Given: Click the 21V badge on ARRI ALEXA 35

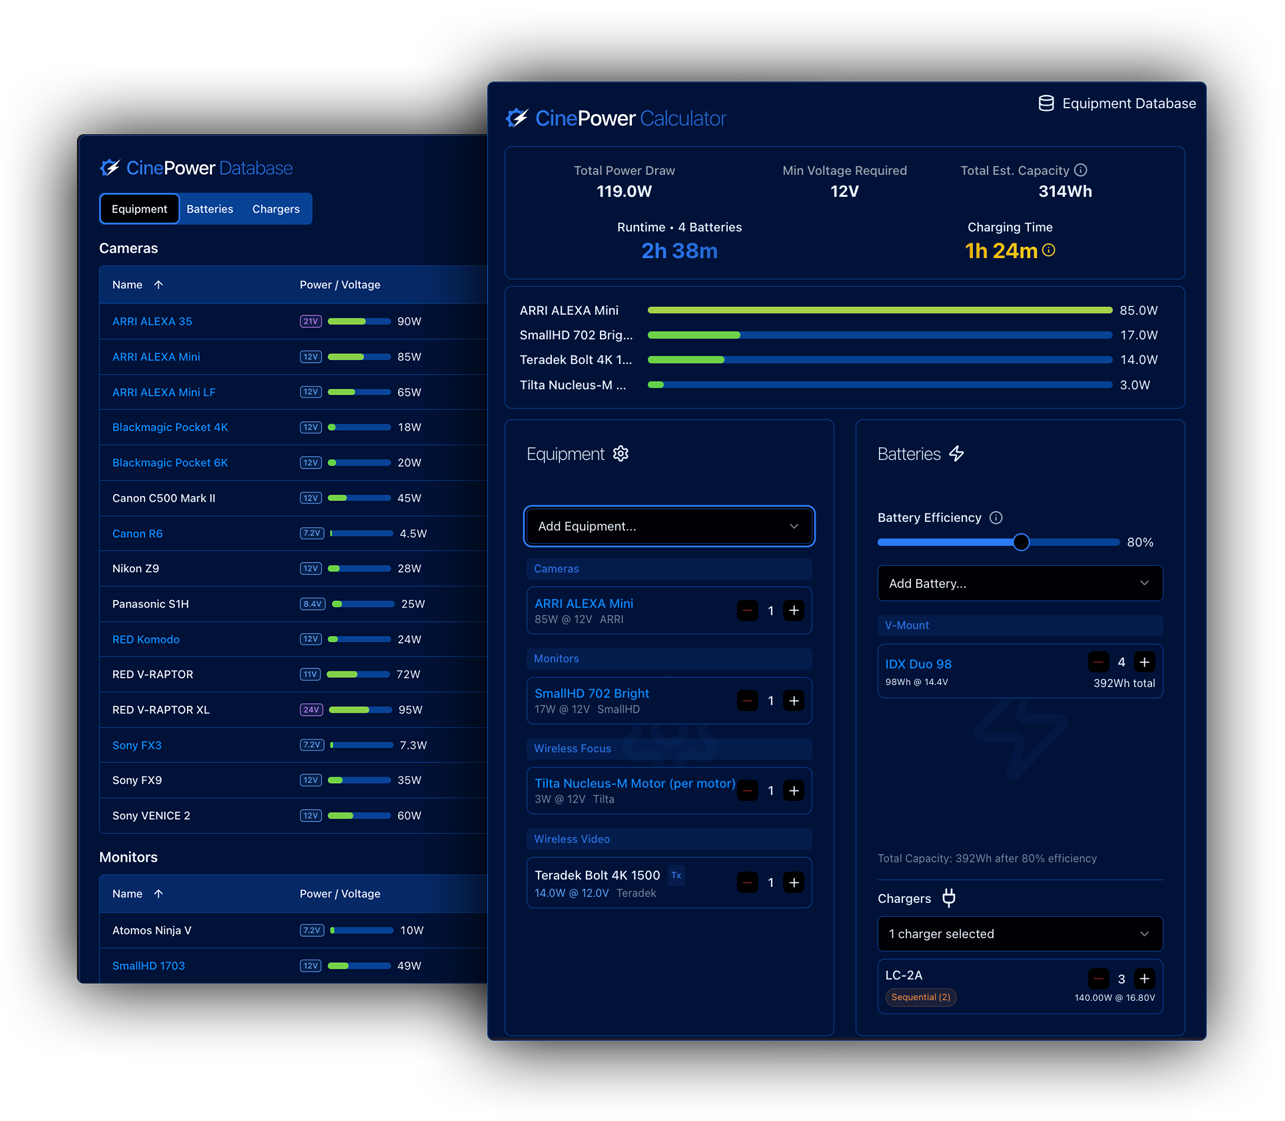Looking at the screenshot, I should [311, 321].
